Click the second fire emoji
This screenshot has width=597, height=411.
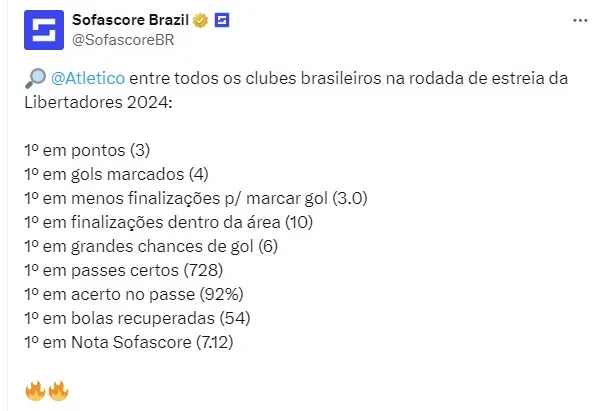[59, 390]
